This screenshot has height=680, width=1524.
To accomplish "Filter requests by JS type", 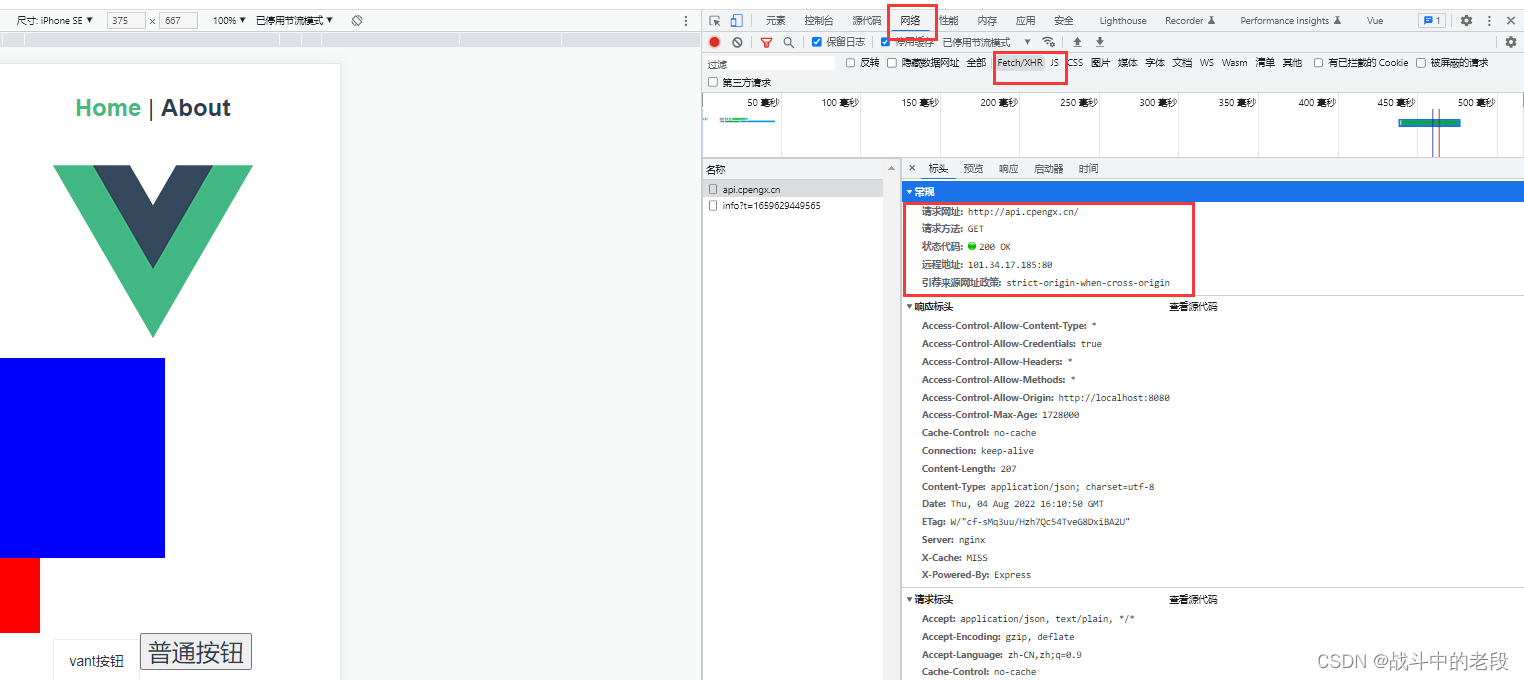I will tap(1054, 63).
